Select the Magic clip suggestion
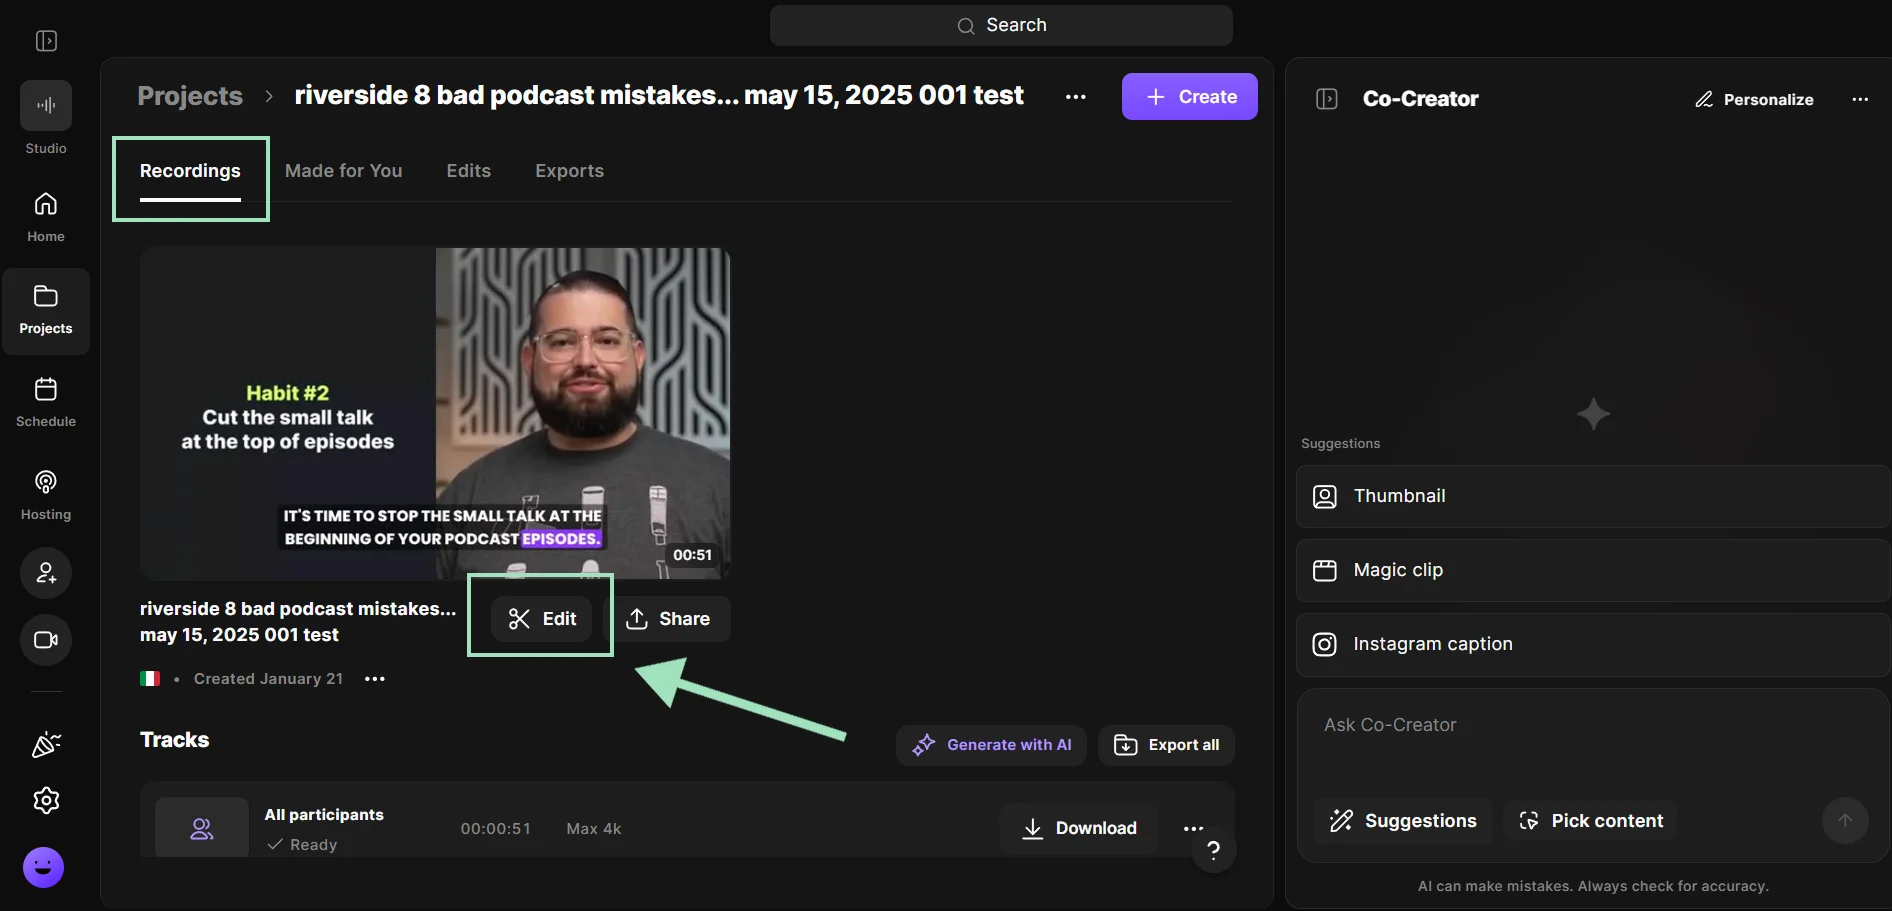This screenshot has height=911, width=1892. click(1594, 570)
